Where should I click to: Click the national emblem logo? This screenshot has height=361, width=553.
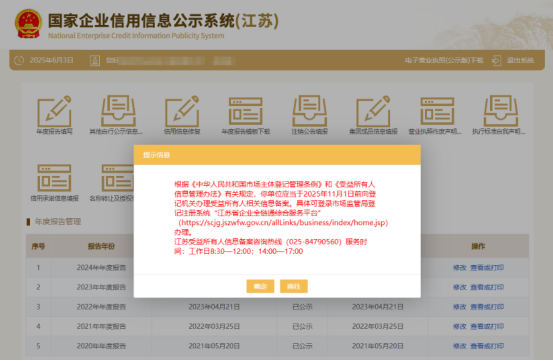pyautogui.click(x=28, y=24)
